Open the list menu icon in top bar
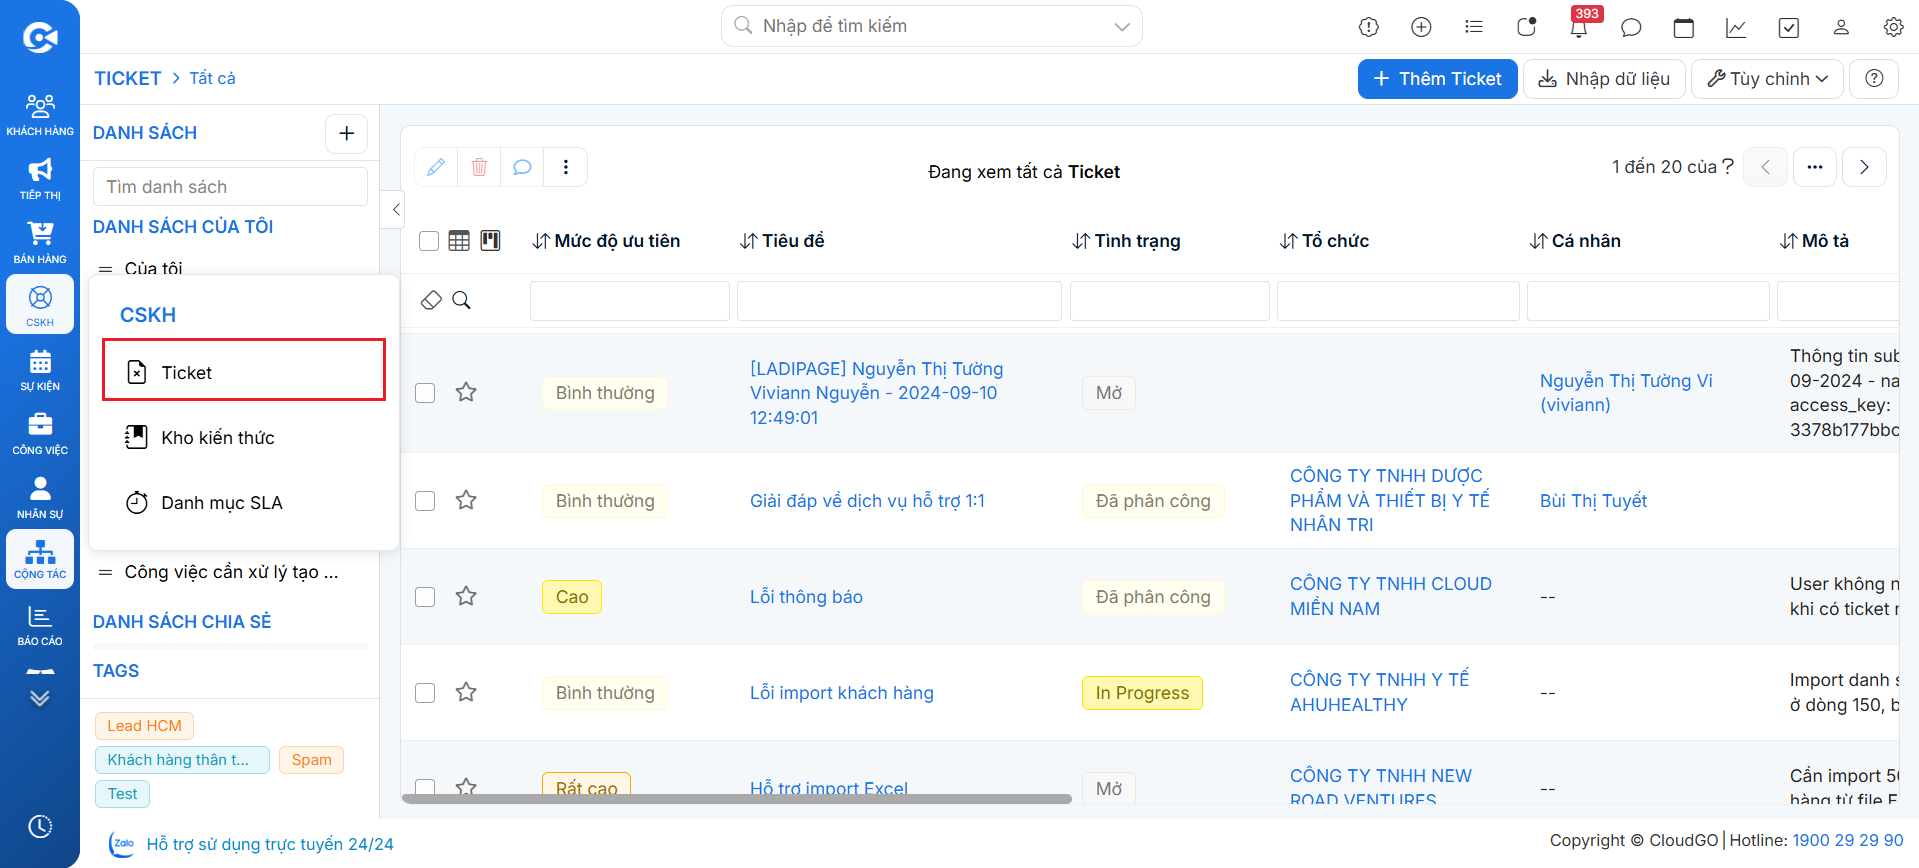This screenshot has width=1919, height=868. coord(1474,27)
